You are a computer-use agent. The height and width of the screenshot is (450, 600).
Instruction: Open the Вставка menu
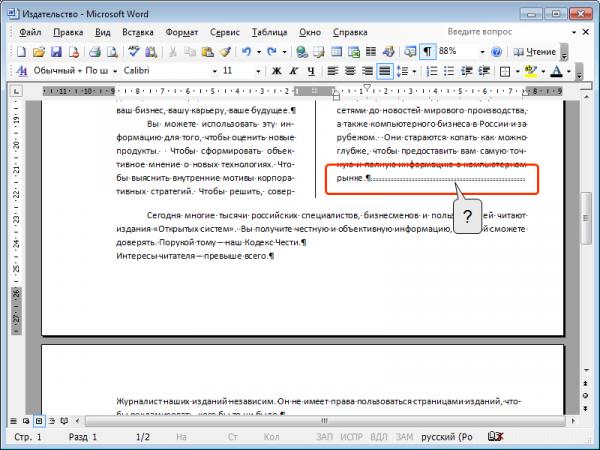tap(138, 32)
